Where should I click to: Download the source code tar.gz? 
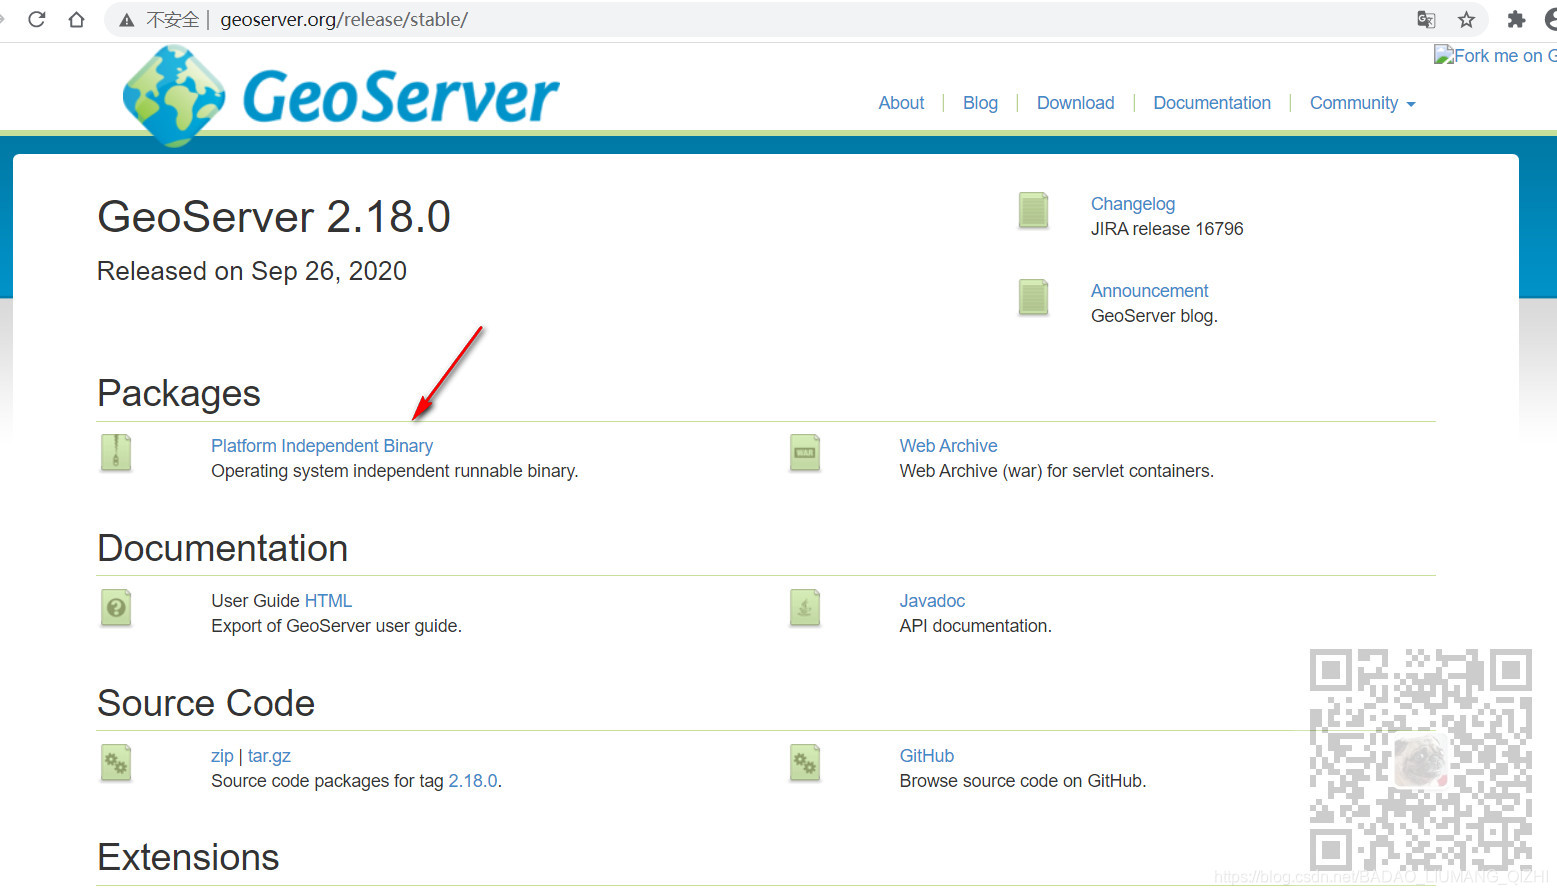click(269, 756)
